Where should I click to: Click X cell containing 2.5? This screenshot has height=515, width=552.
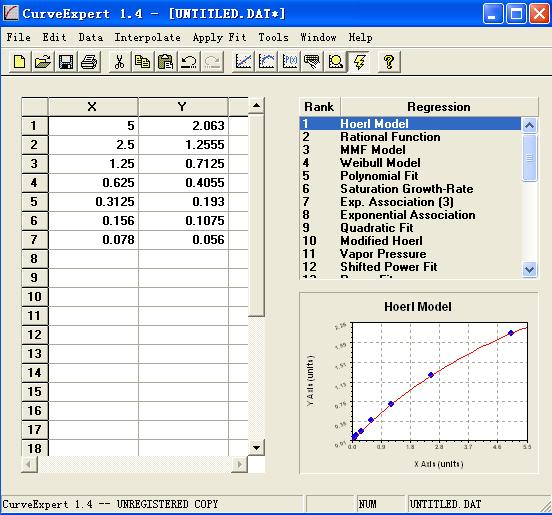pyautogui.click(x=93, y=145)
